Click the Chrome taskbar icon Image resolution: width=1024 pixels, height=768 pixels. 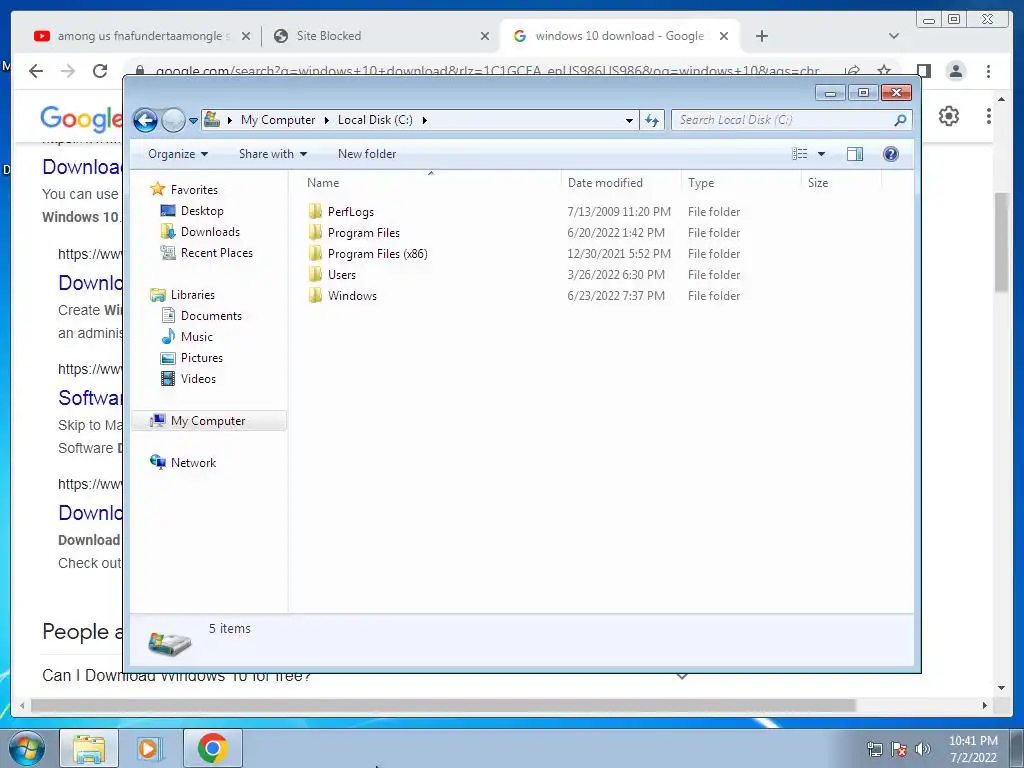(x=212, y=748)
